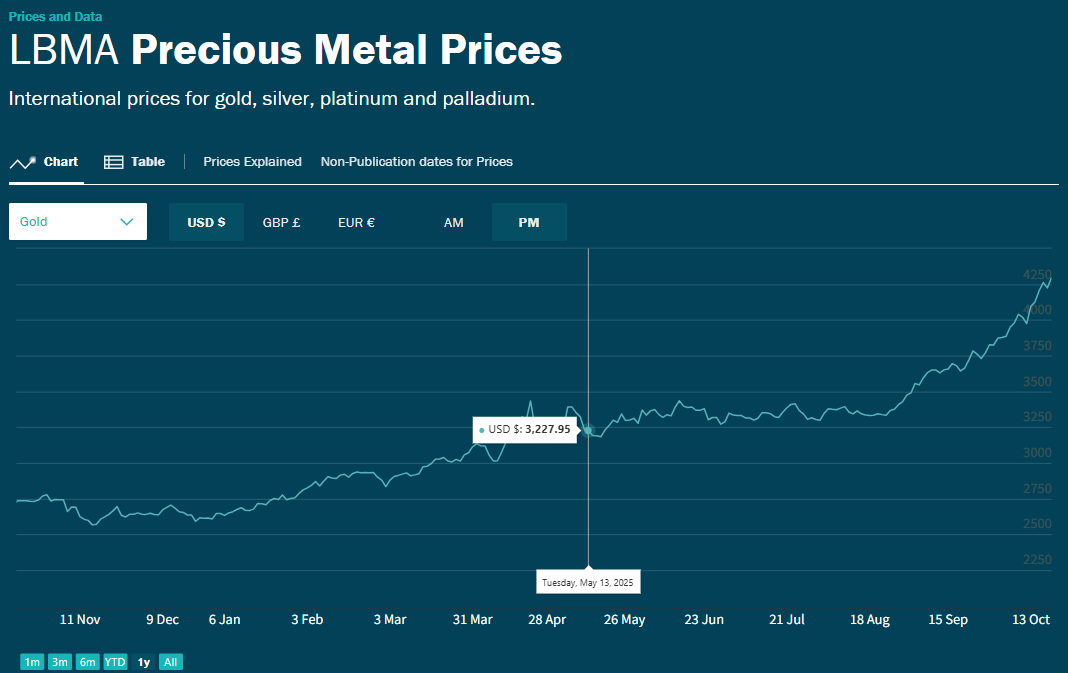This screenshot has height=673, width=1068.
Task: Open Non-Publication dates for Prices link
Action: pos(416,162)
